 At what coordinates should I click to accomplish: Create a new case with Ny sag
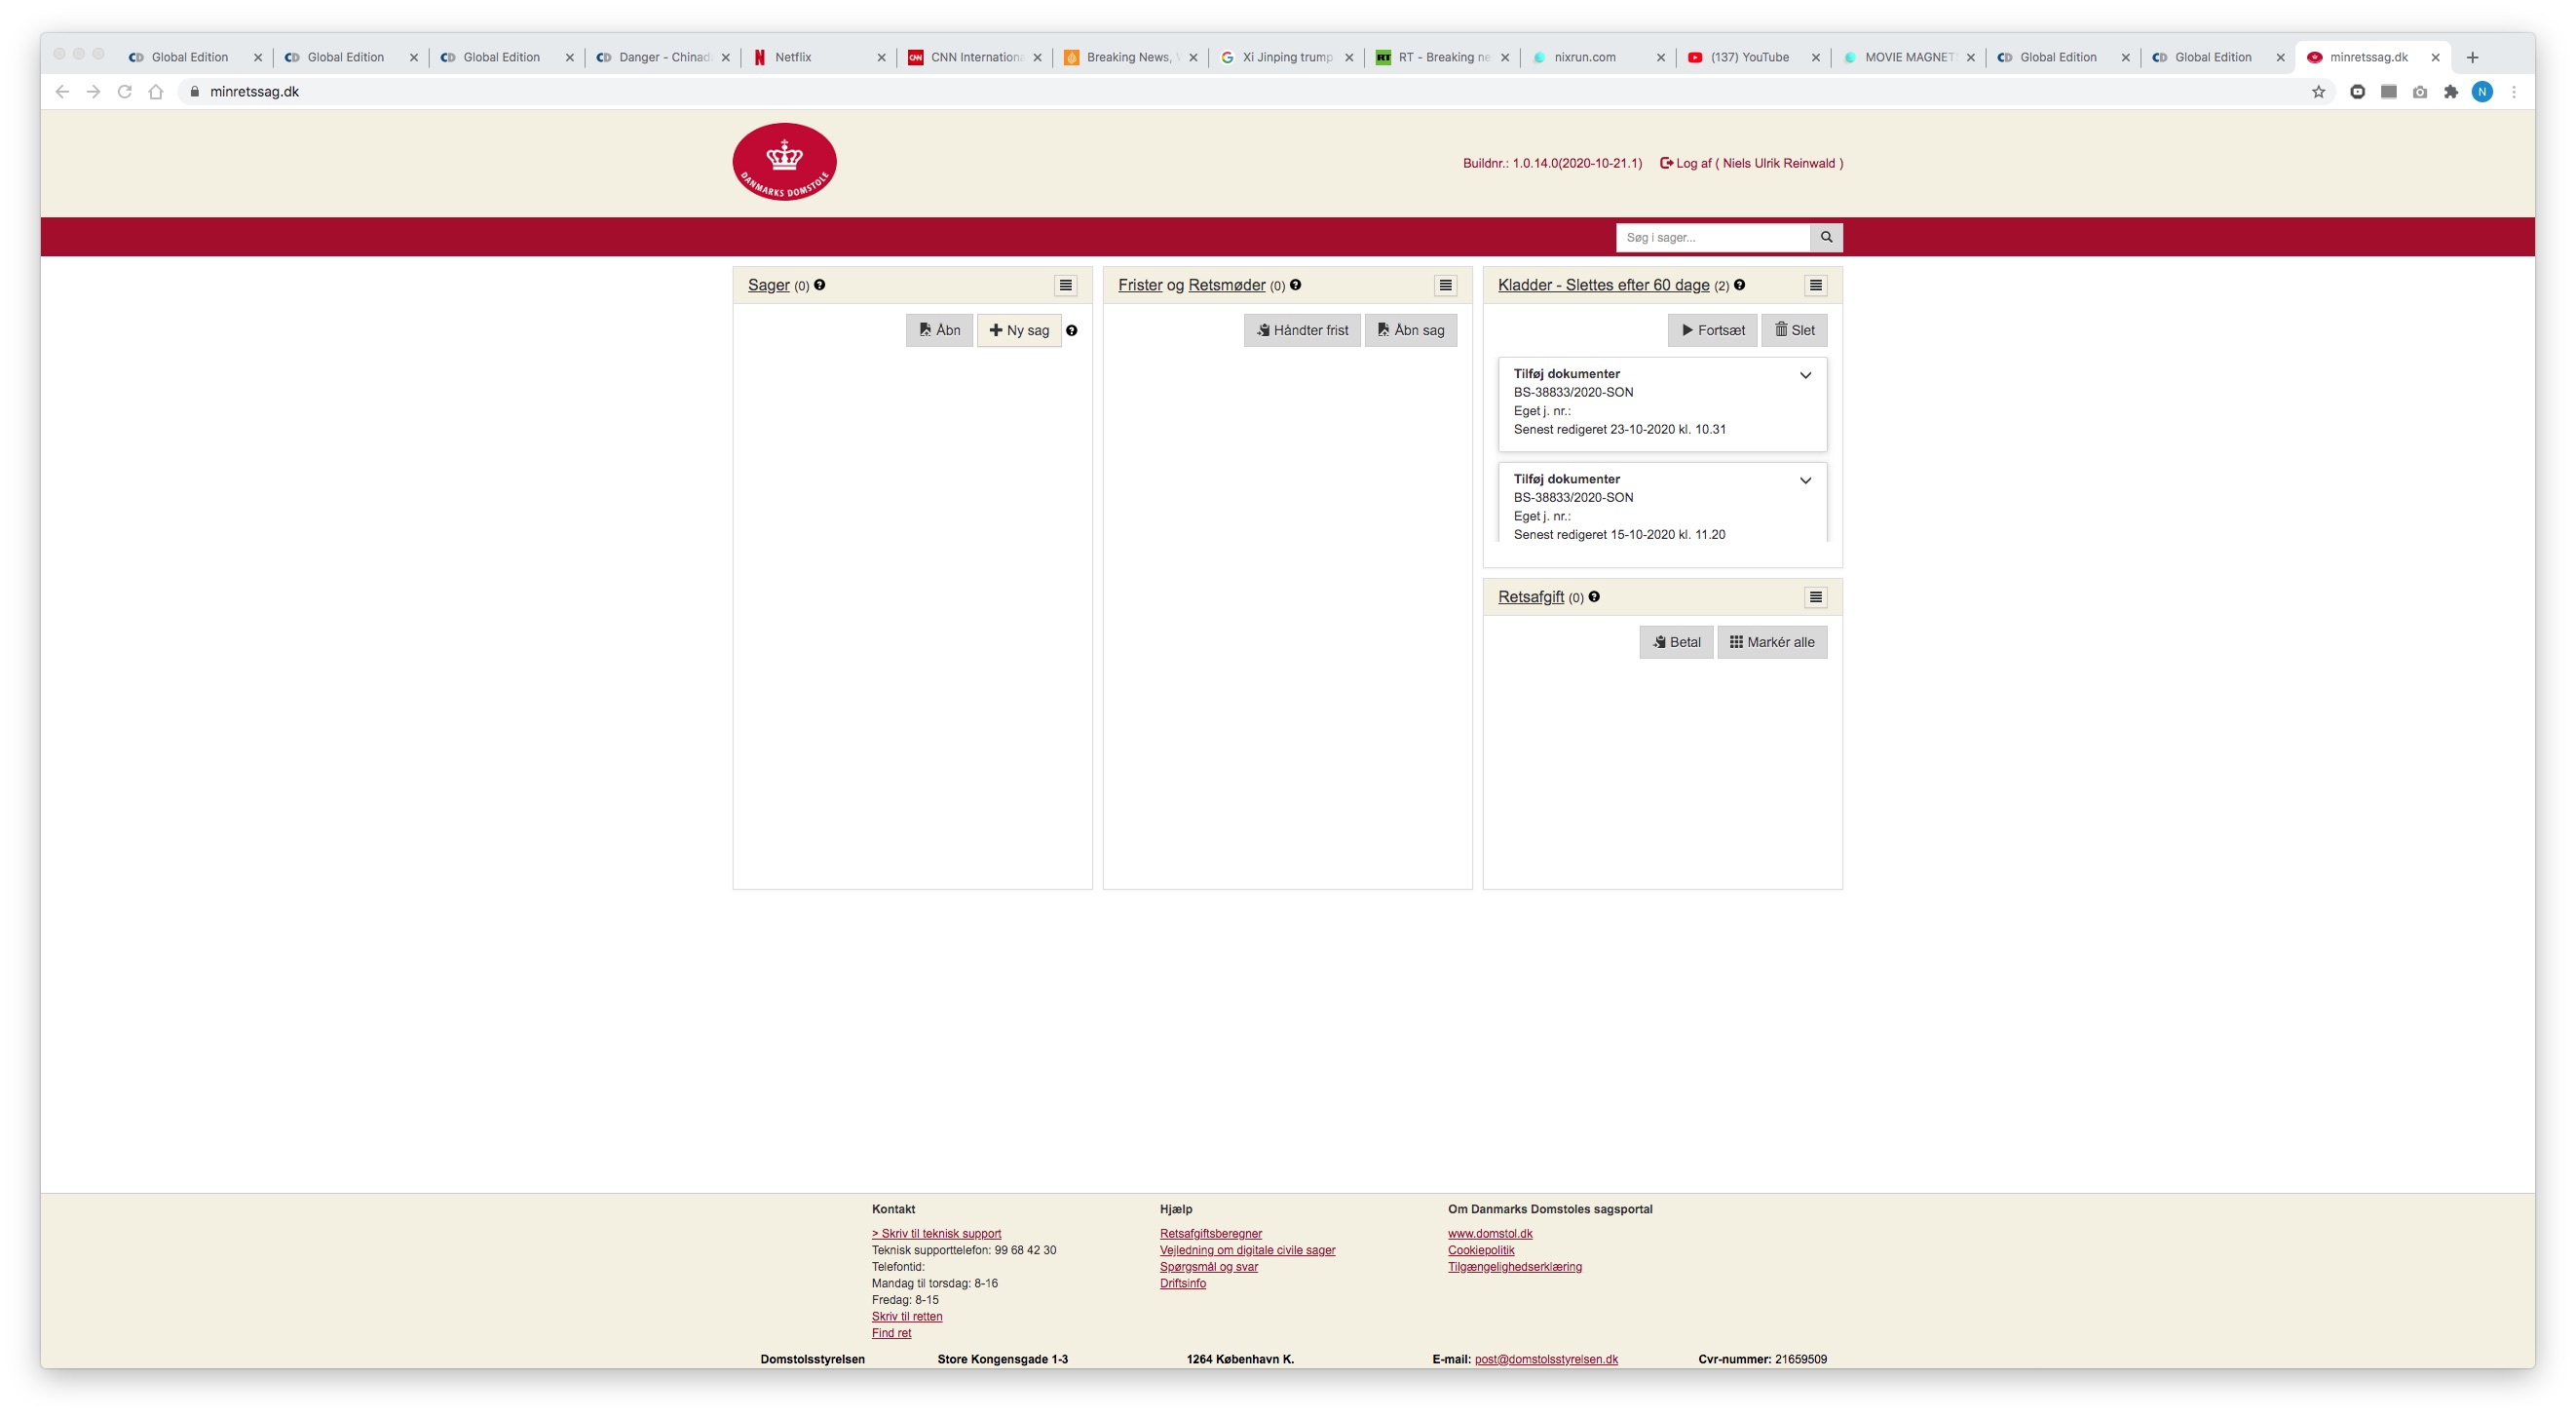1019,330
